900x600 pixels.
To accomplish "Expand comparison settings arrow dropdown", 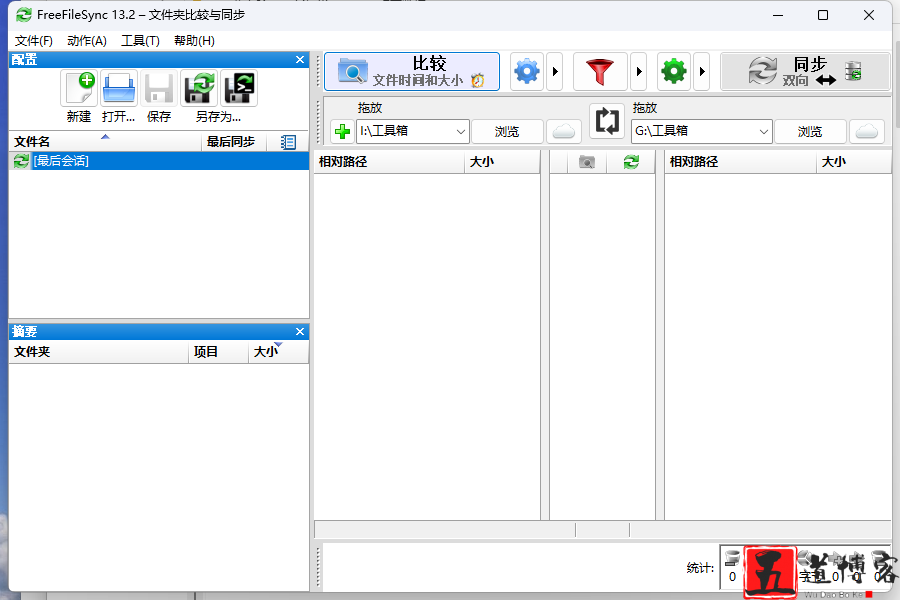I will [x=554, y=72].
